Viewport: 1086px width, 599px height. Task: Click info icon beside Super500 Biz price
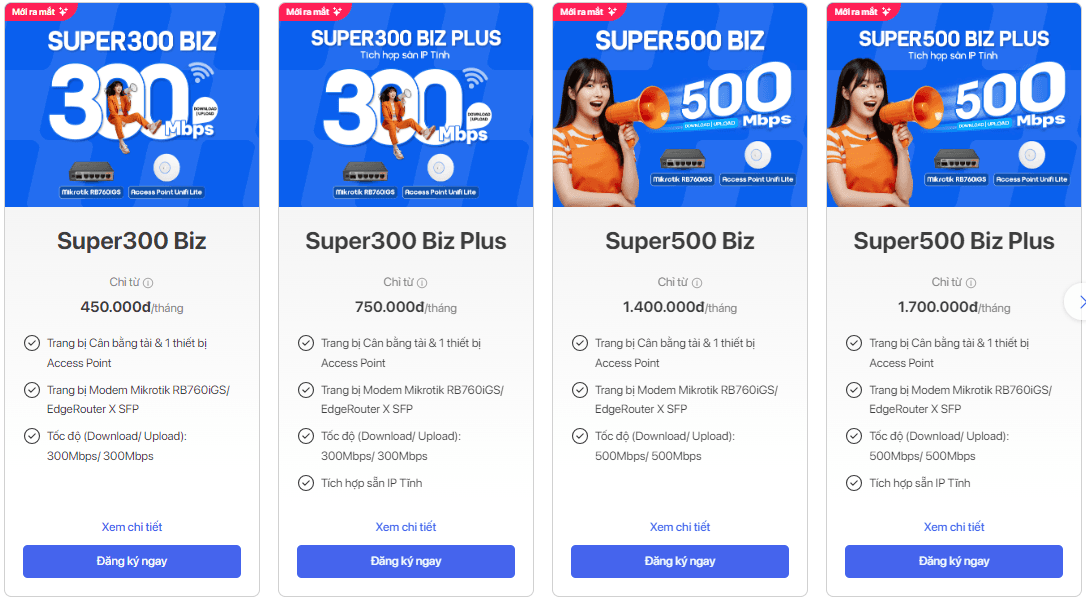[696, 283]
